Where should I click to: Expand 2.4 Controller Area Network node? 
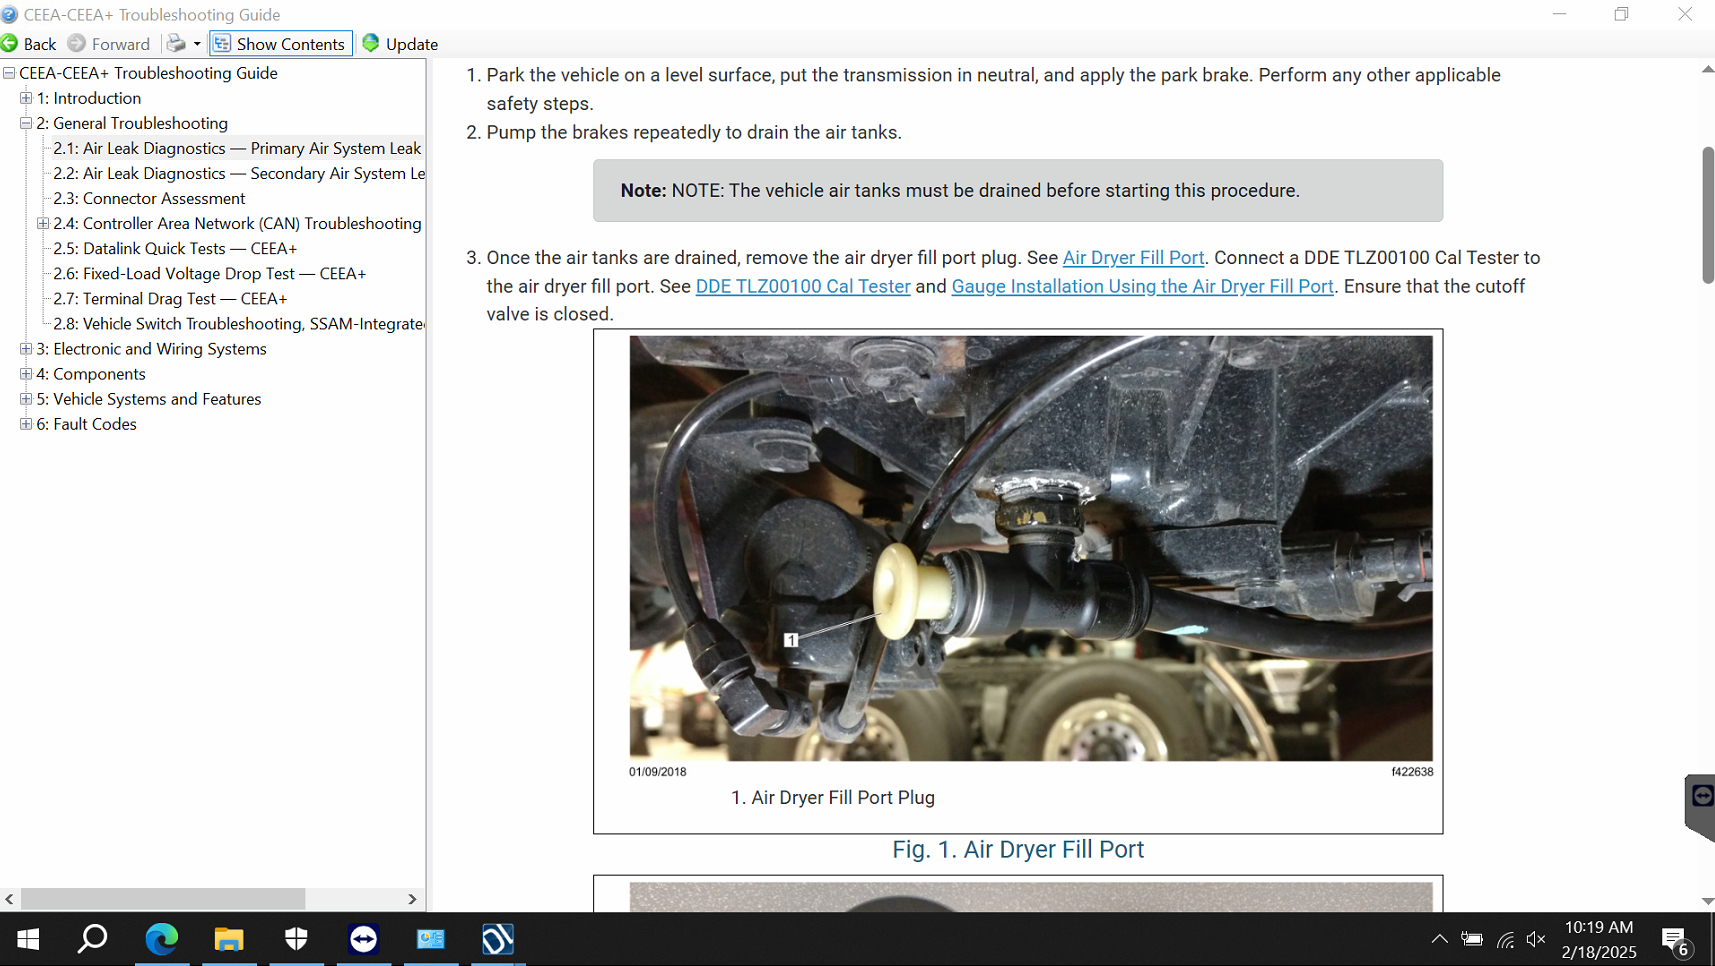point(43,223)
